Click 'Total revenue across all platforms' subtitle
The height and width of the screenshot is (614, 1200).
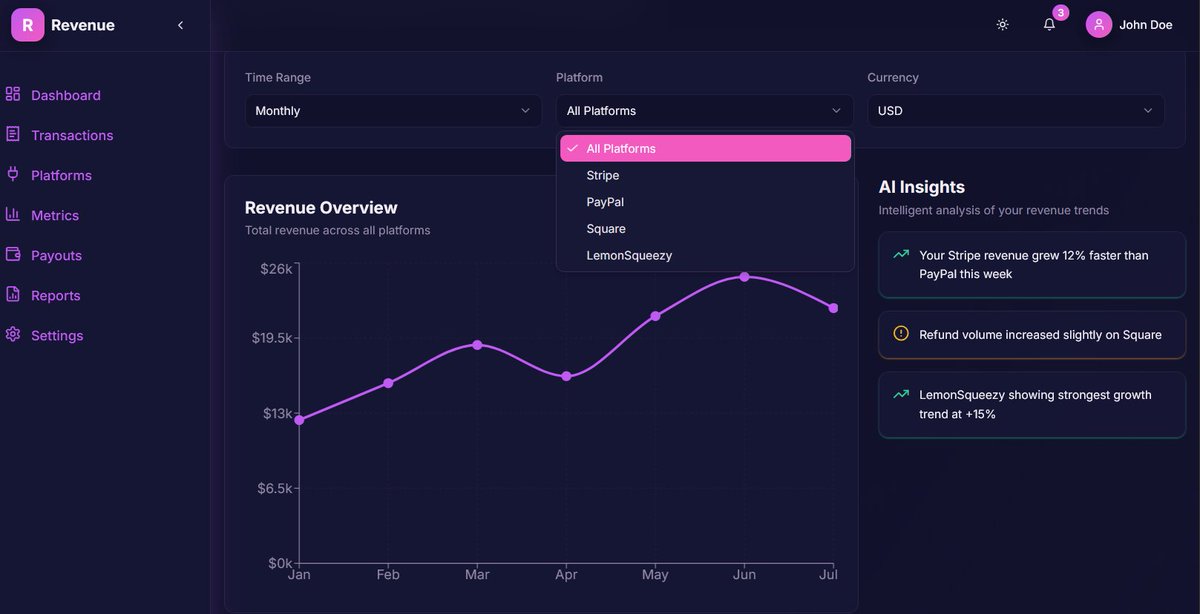(338, 230)
